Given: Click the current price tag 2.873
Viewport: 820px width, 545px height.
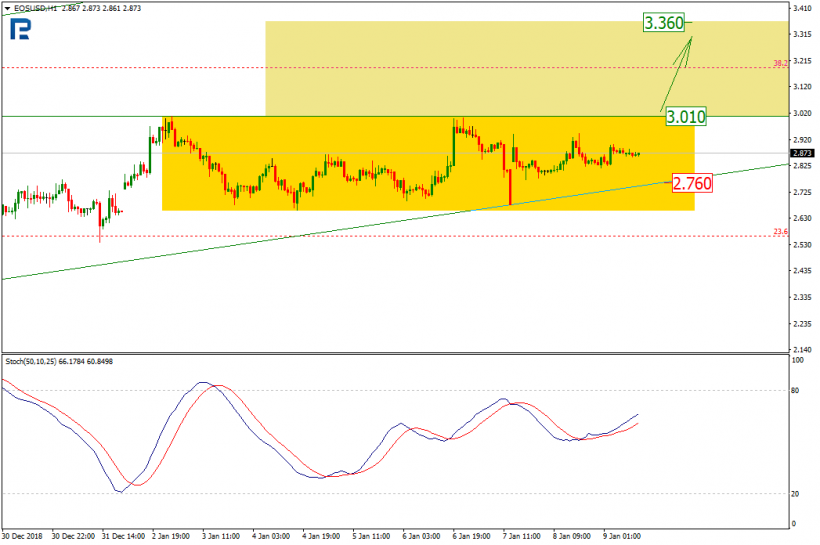Looking at the screenshot, I should 801,153.
